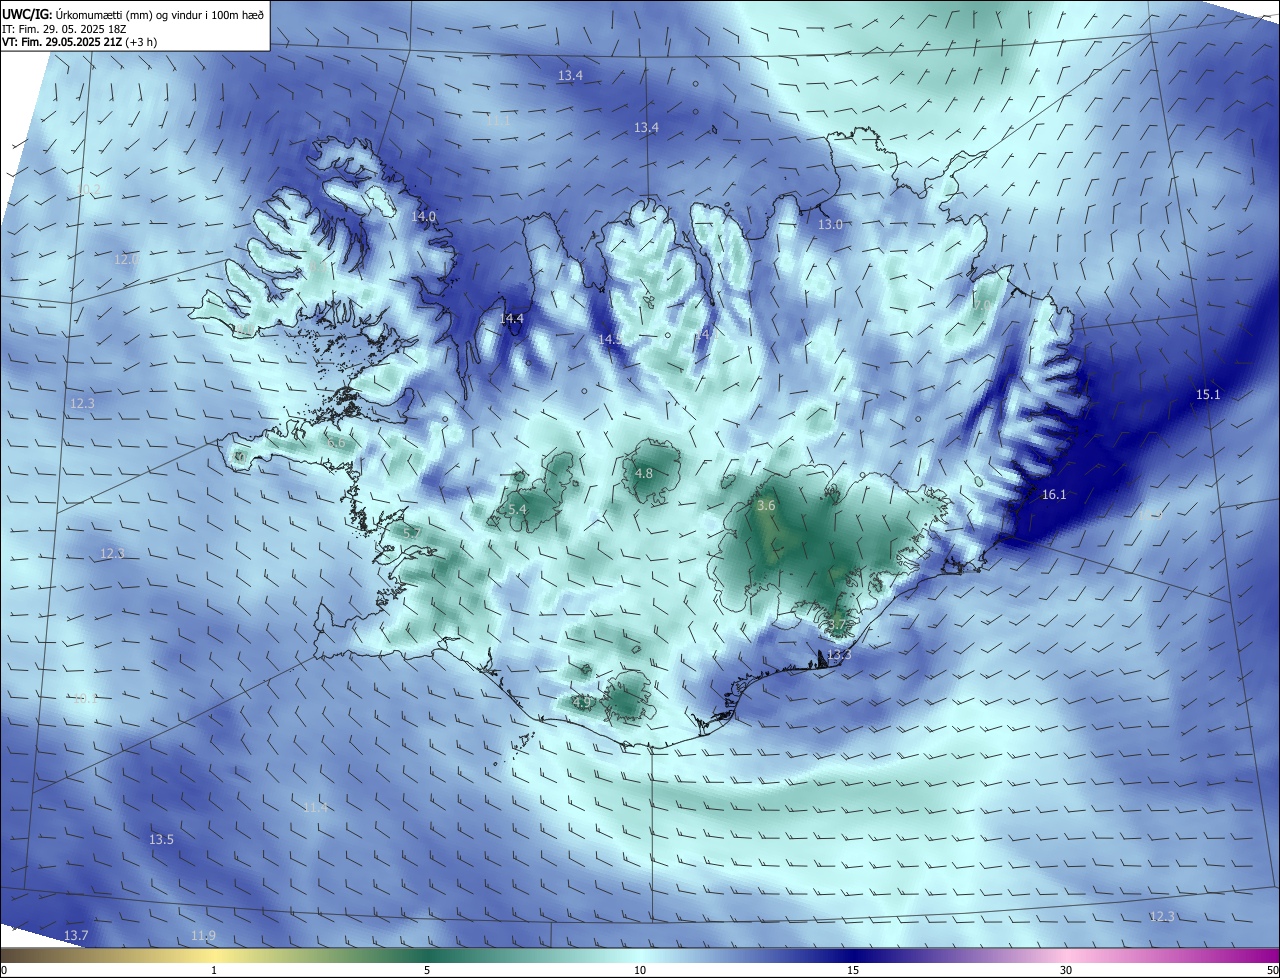Image resolution: width=1280 pixels, height=978 pixels.
Task: Click the 16.1 maximum value label
Action: (1054, 494)
